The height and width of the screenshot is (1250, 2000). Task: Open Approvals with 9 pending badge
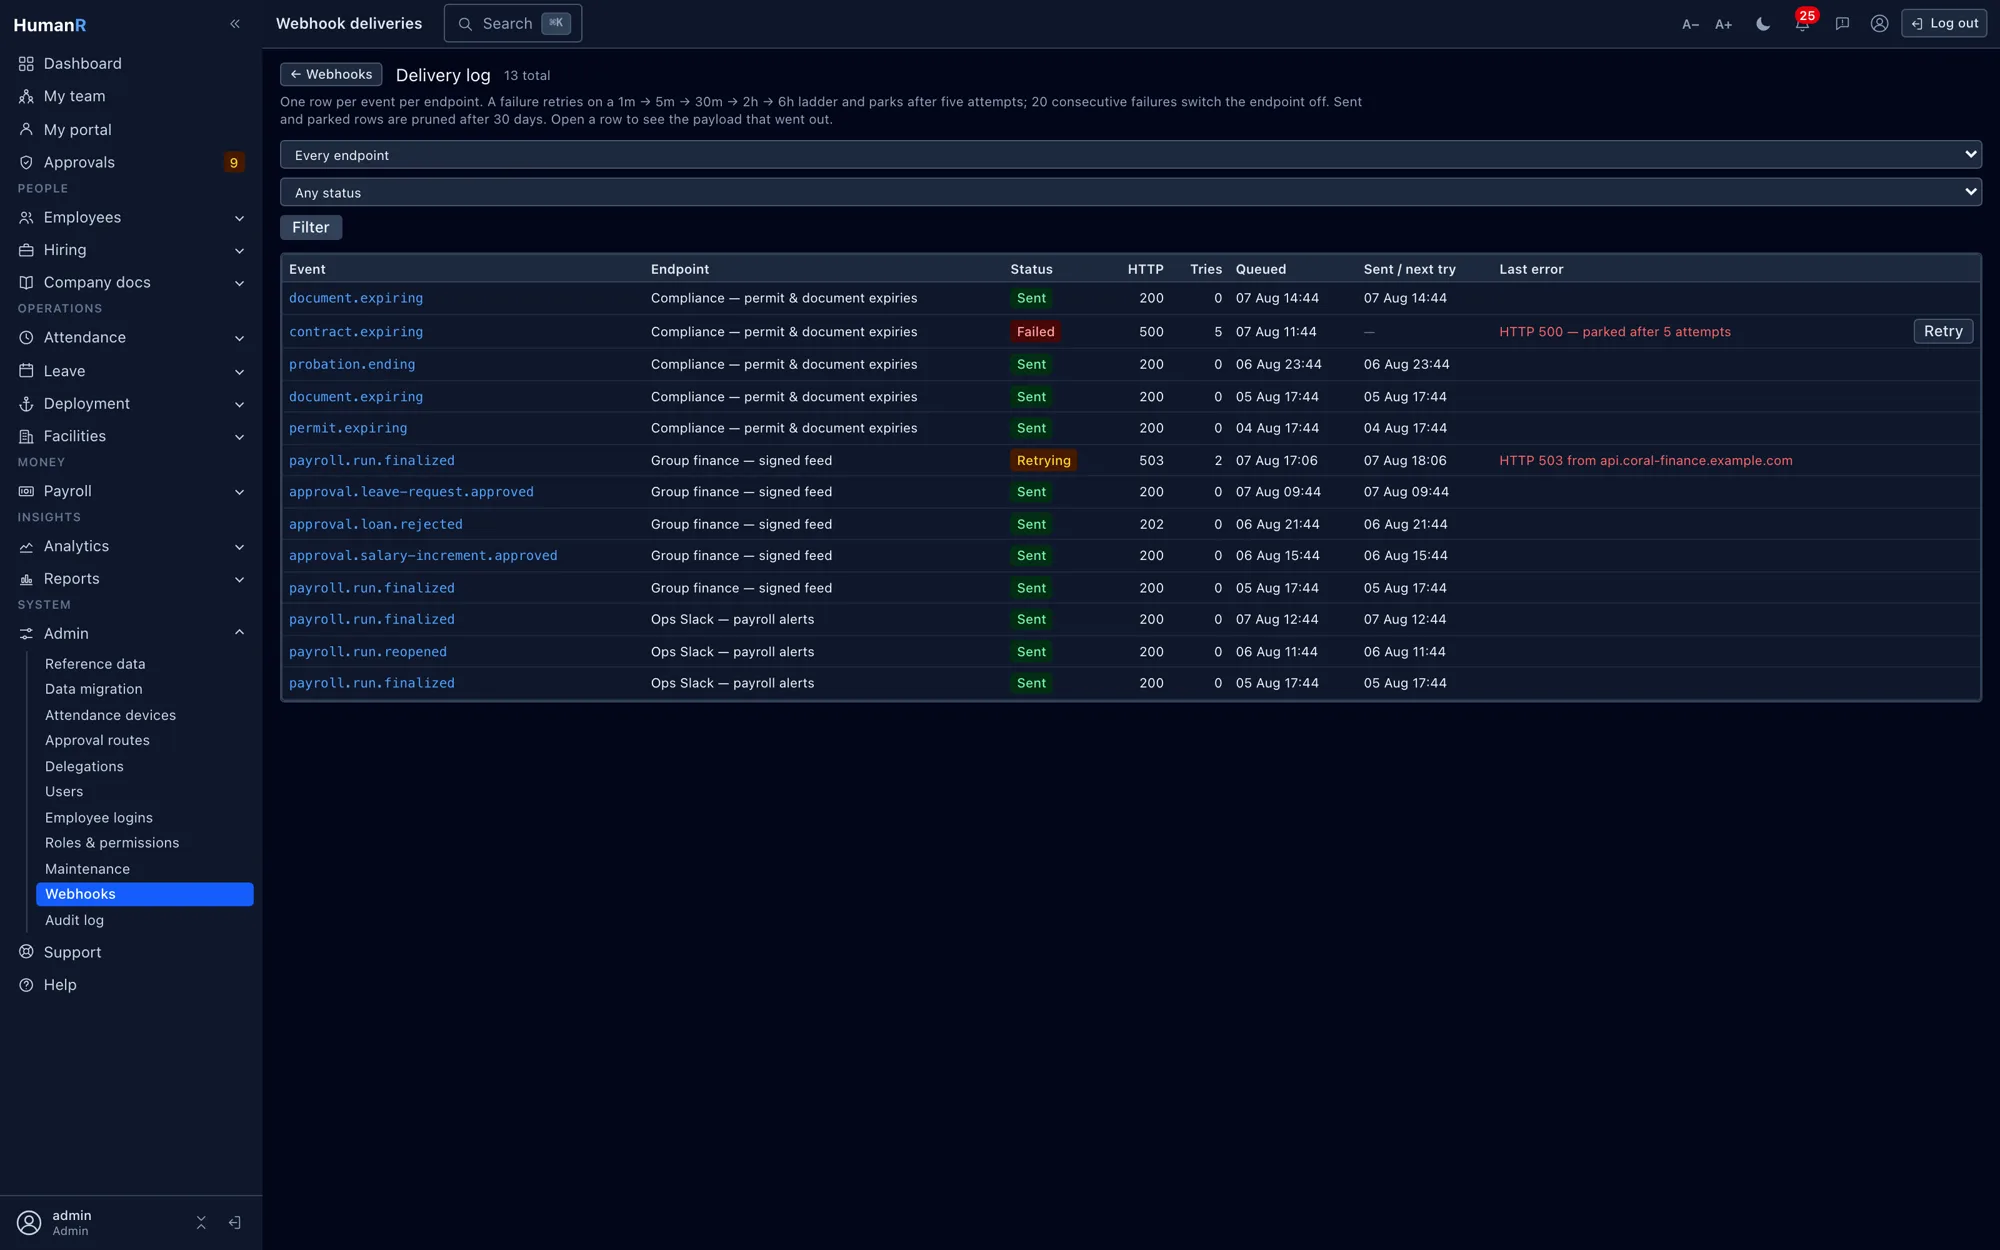(x=131, y=162)
